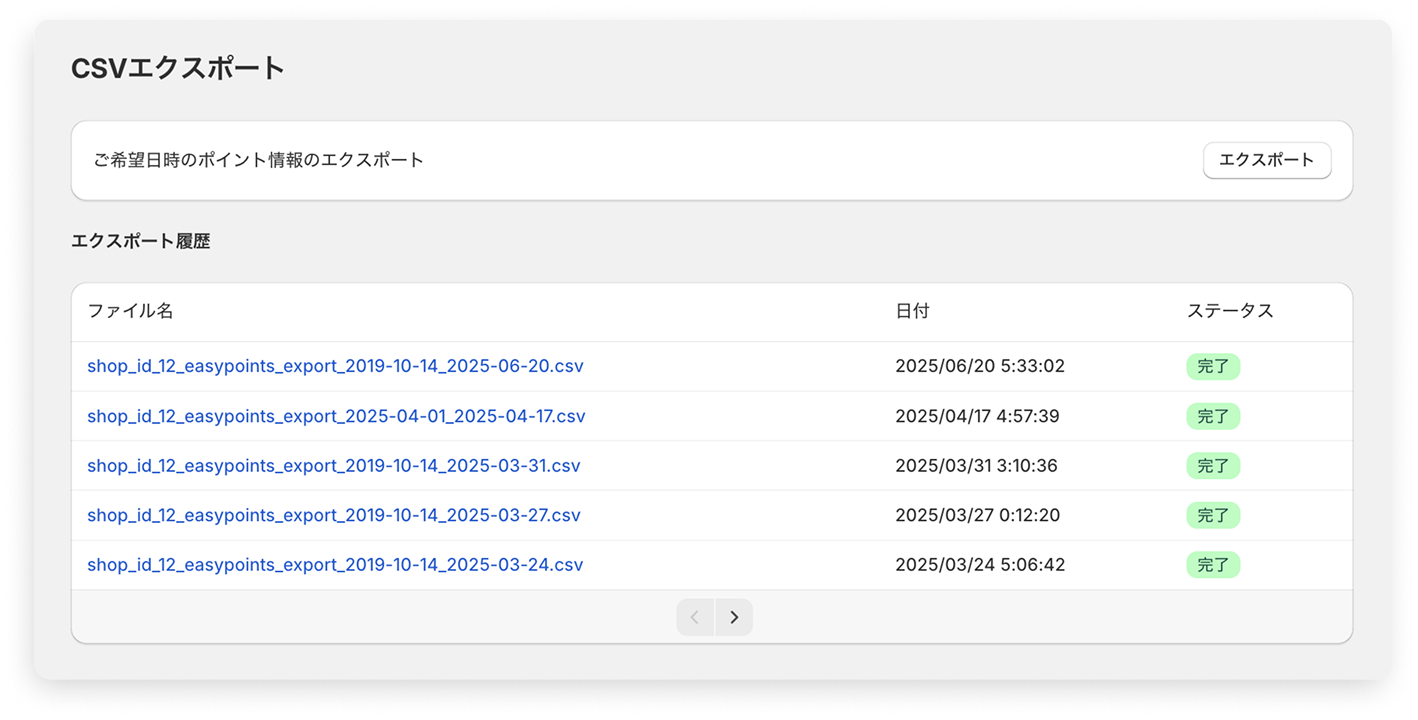Click the エクスポート履歴 section heading
The height and width of the screenshot is (720, 1418).
[141, 241]
